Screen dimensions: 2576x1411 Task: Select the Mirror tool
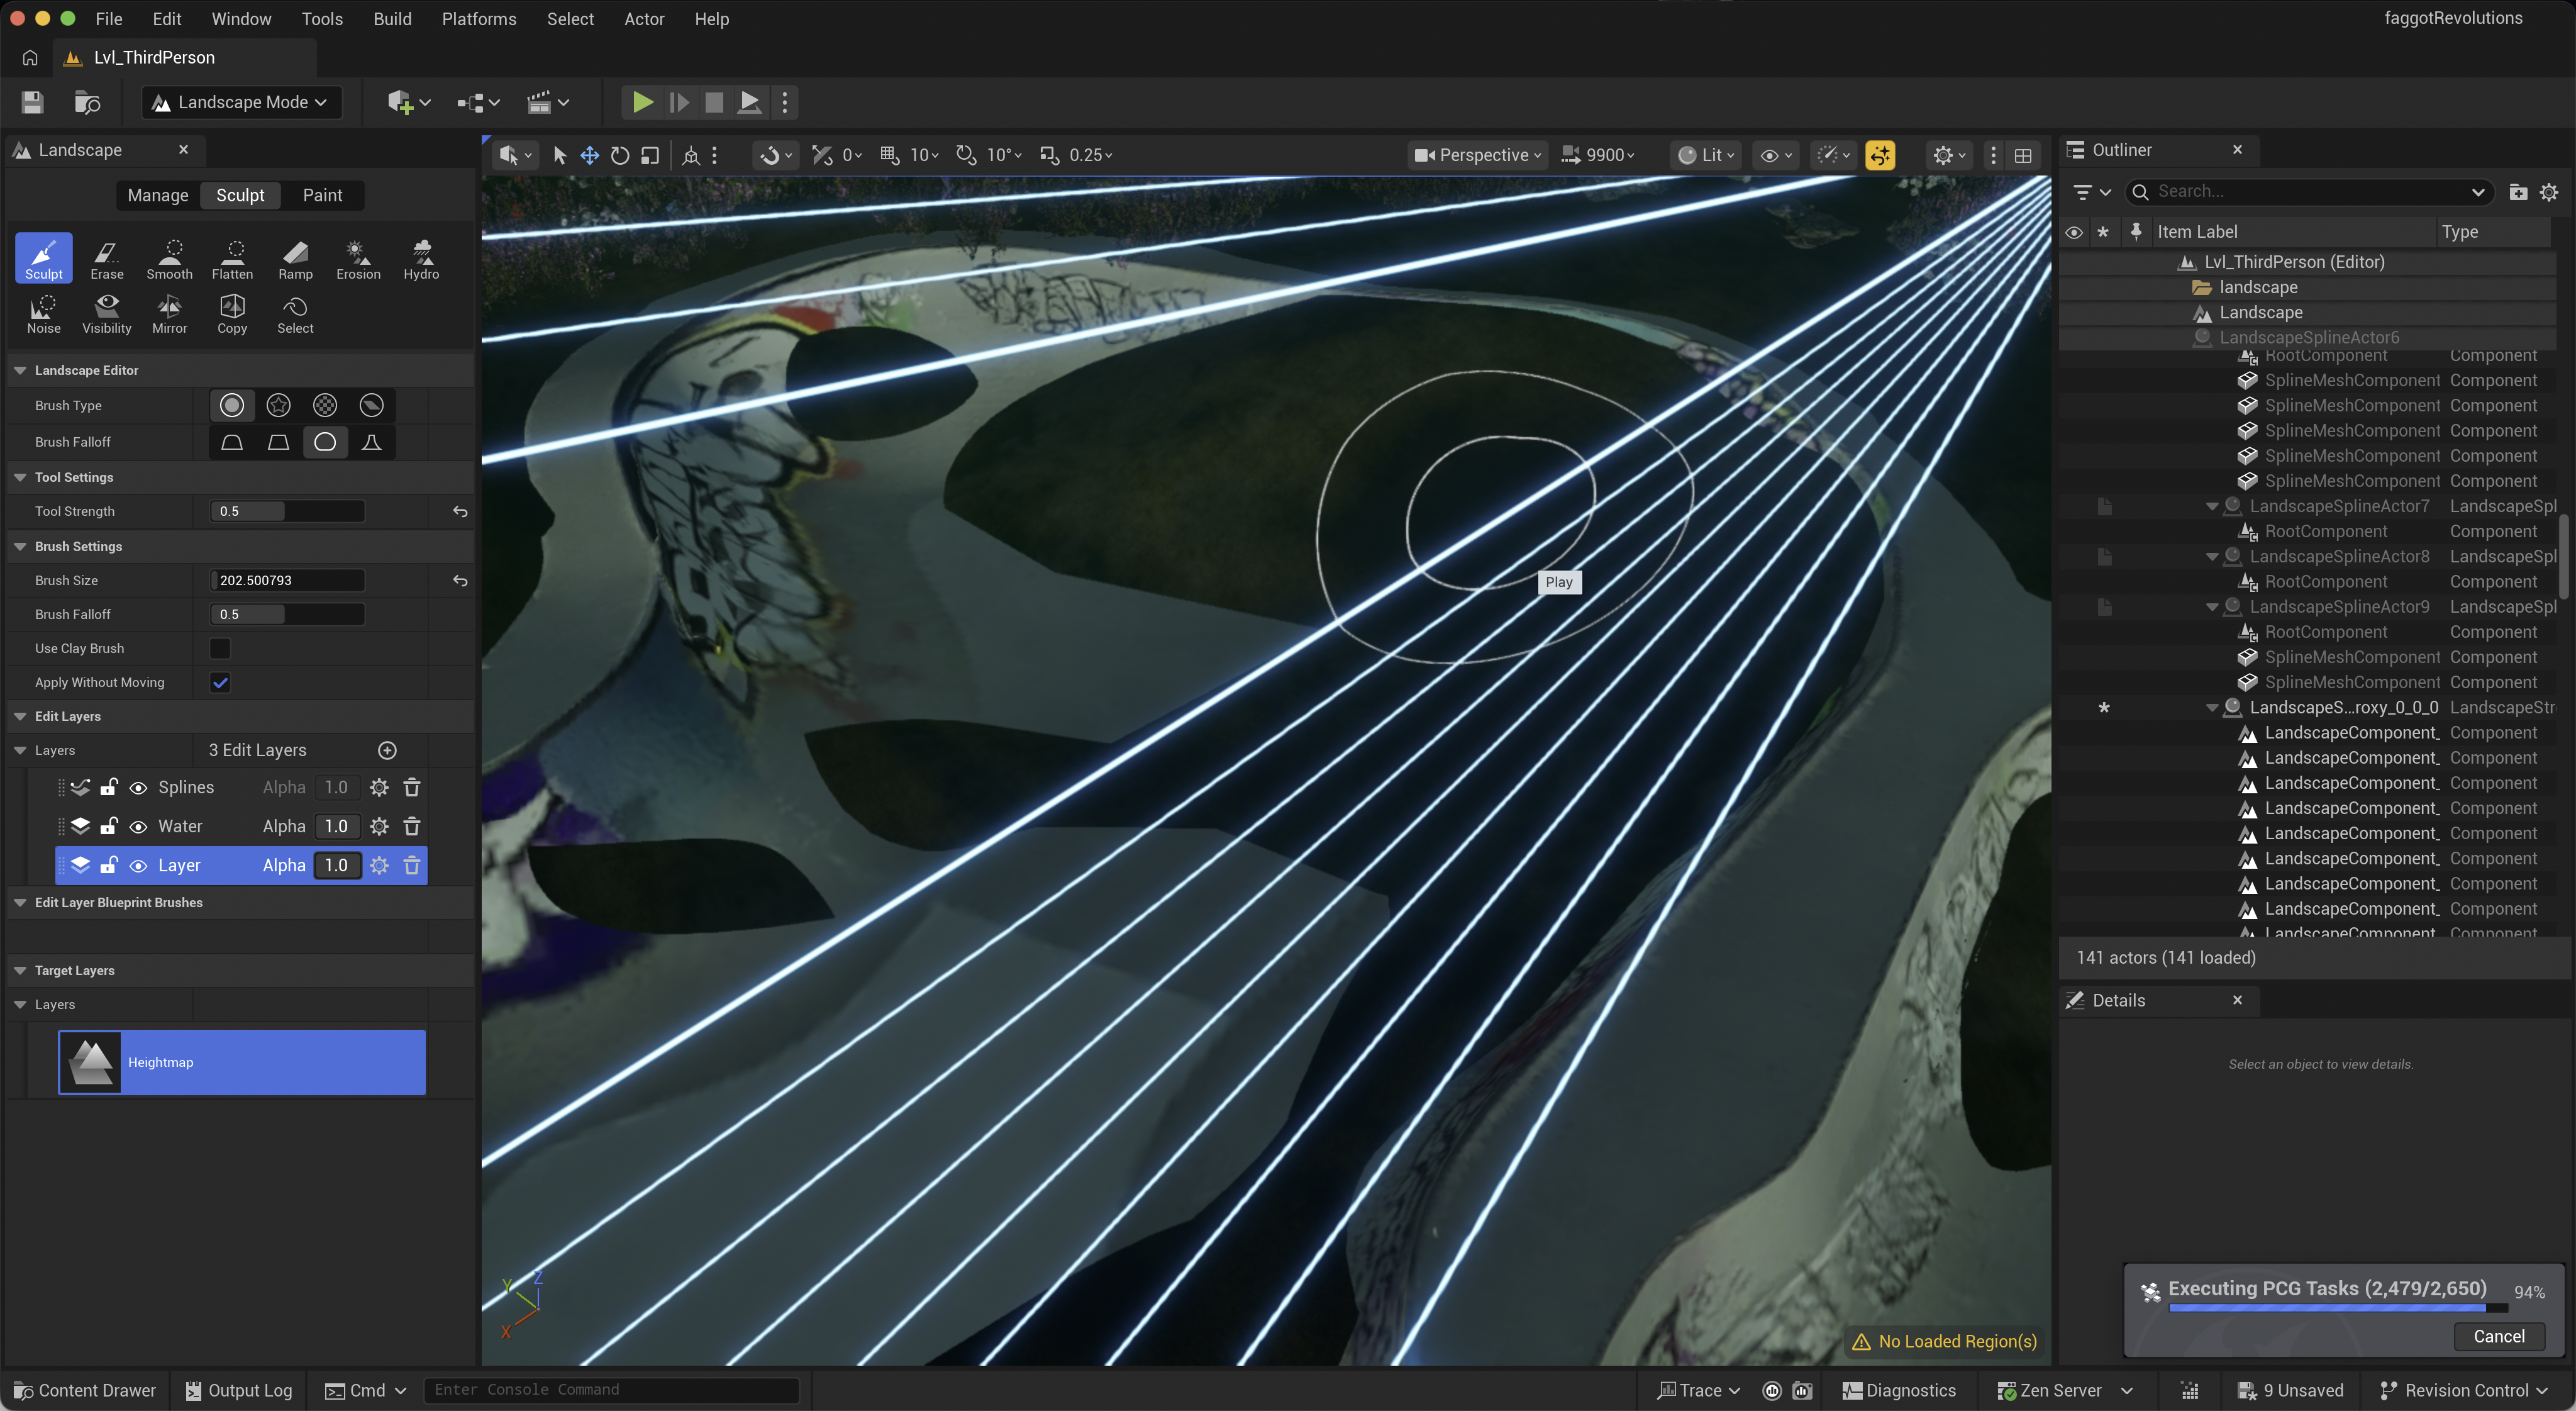tap(170, 313)
